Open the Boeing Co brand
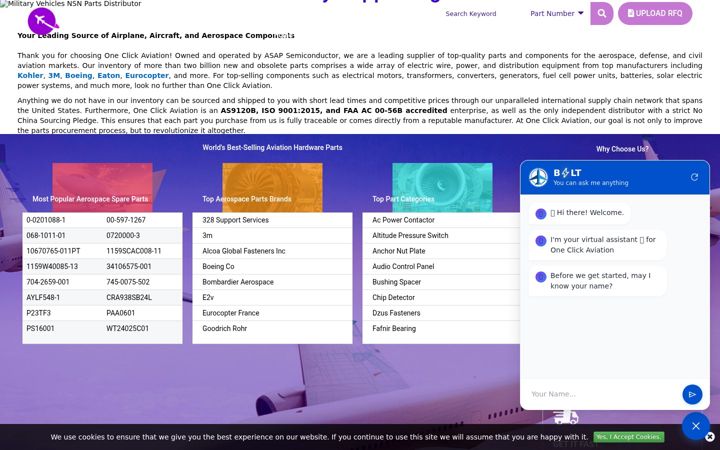Viewport: 720px width, 450px height. point(218,266)
